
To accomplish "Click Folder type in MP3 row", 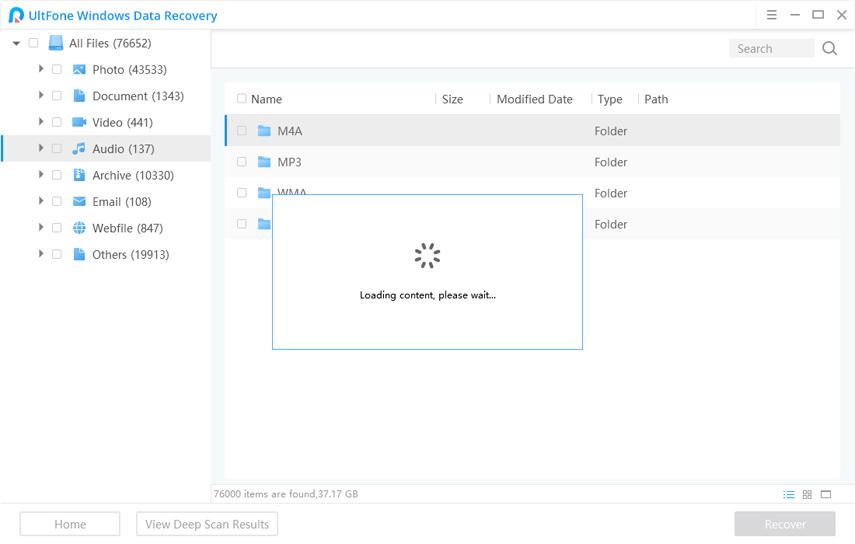I will [611, 162].
